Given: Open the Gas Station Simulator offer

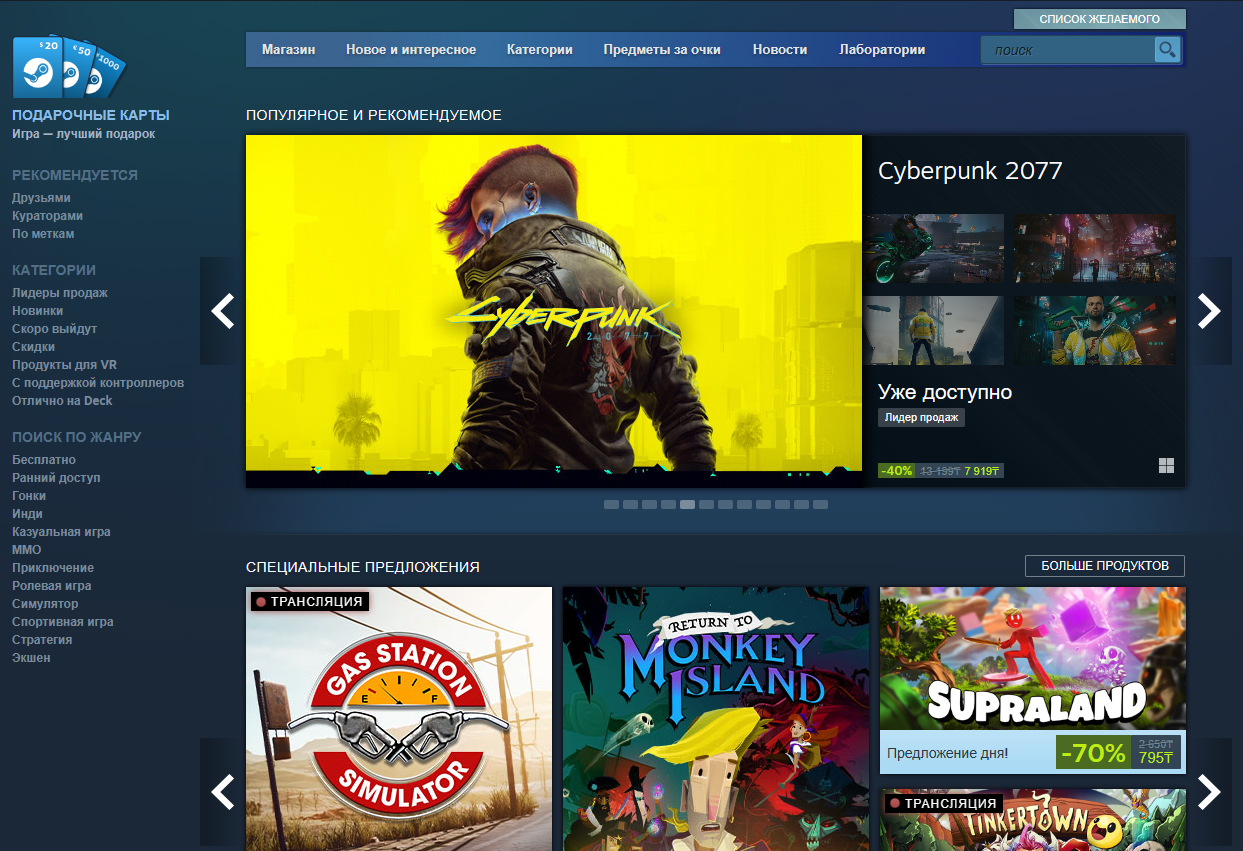Looking at the screenshot, I should pos(399,719).
